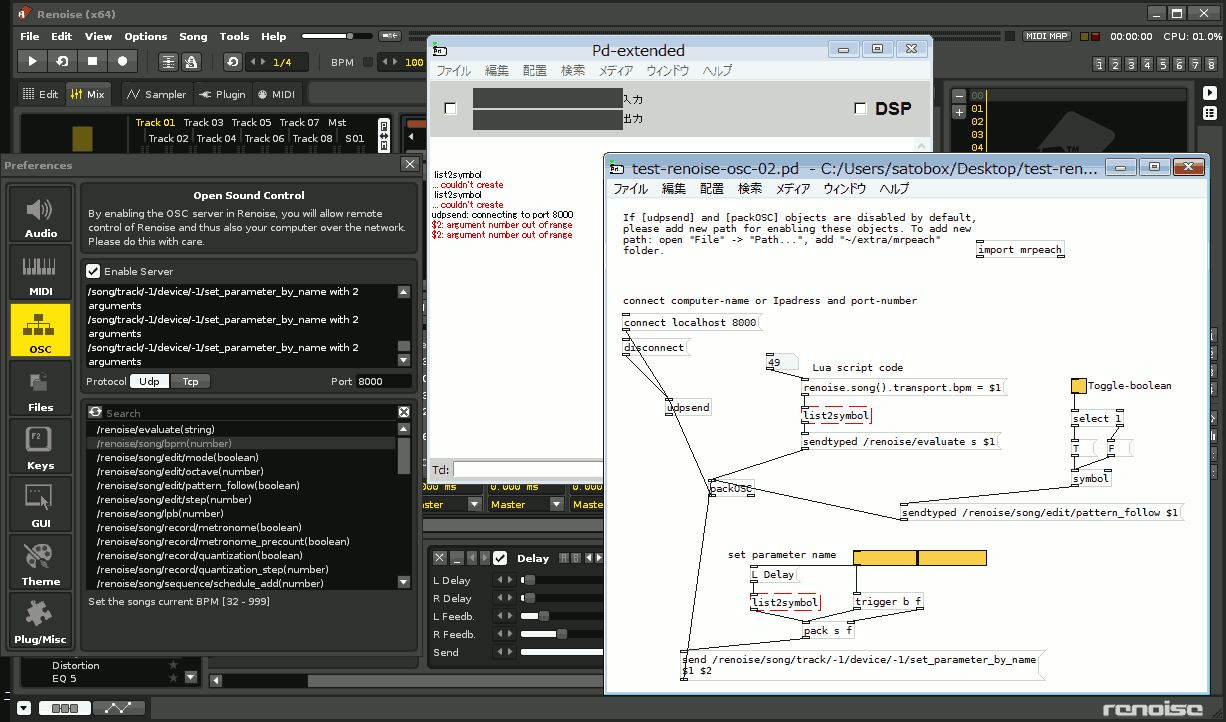Click the play arrow icon beside sequencer
The image size is (1226, 722).
coord(1210,92)
